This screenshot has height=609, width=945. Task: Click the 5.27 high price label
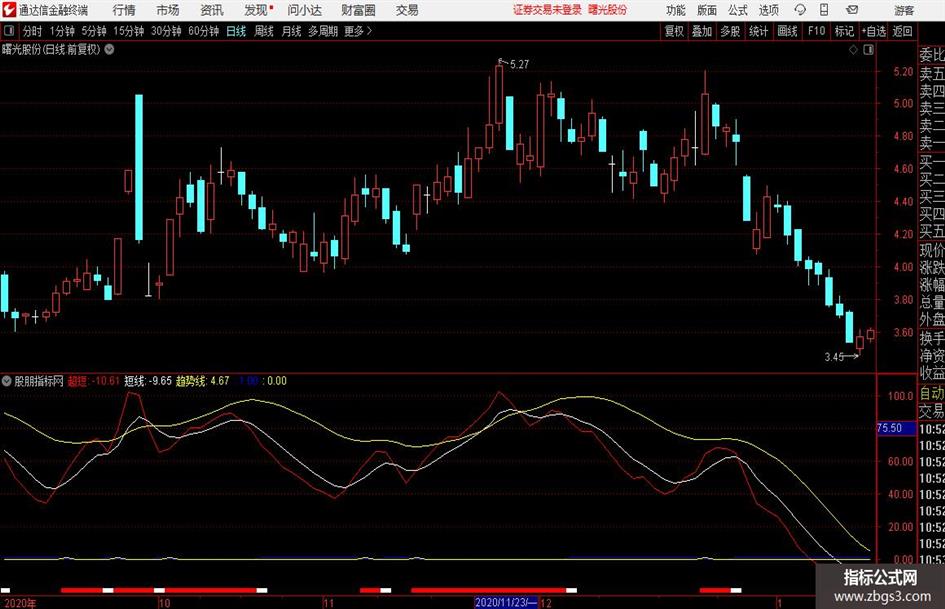[519, 64]
